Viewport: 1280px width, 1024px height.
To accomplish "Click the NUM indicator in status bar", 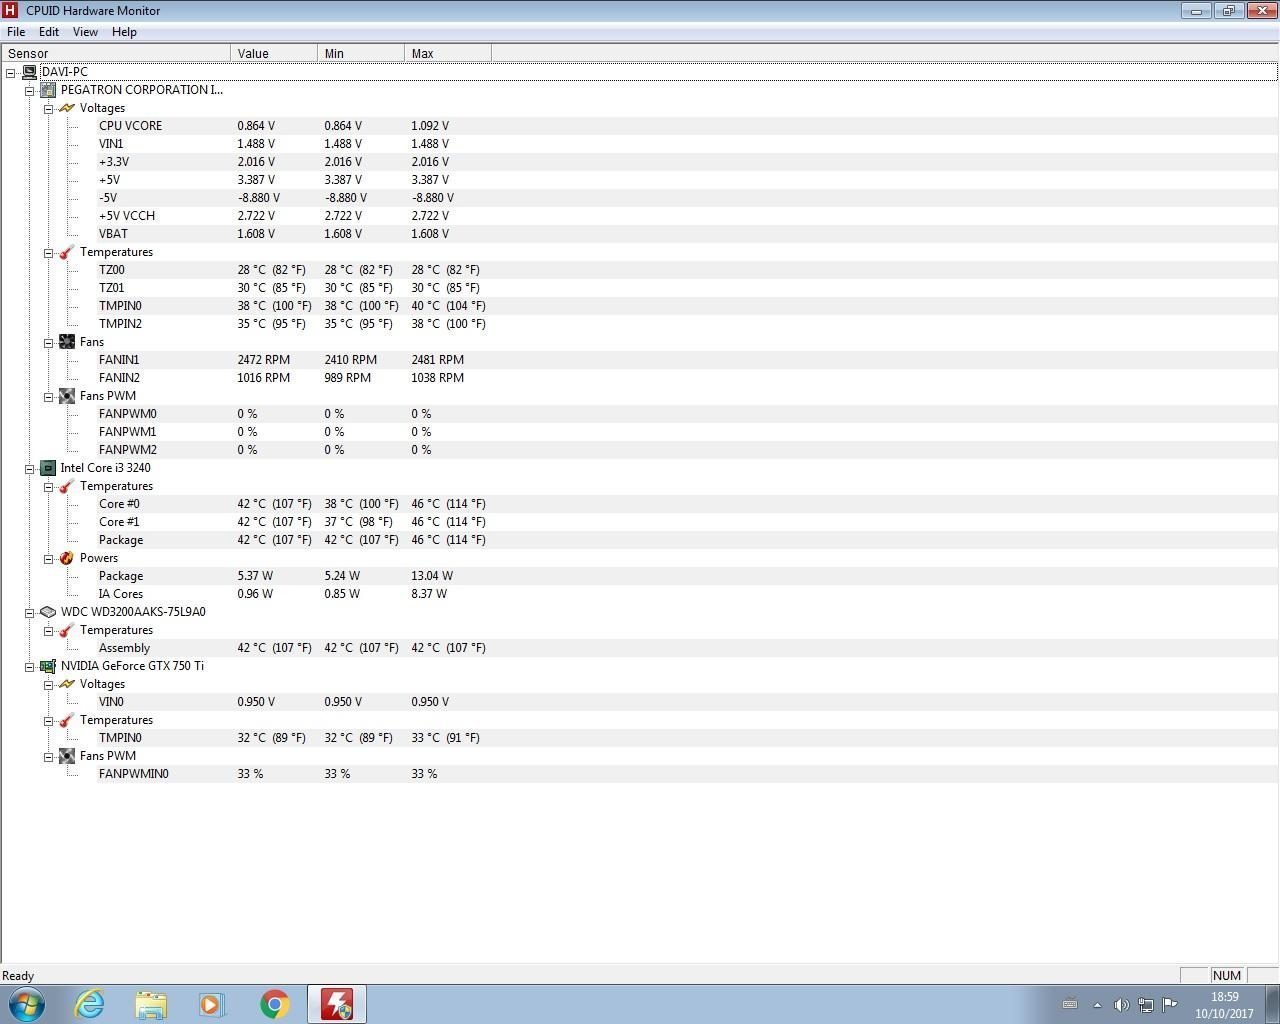I will pos(1226,976).
